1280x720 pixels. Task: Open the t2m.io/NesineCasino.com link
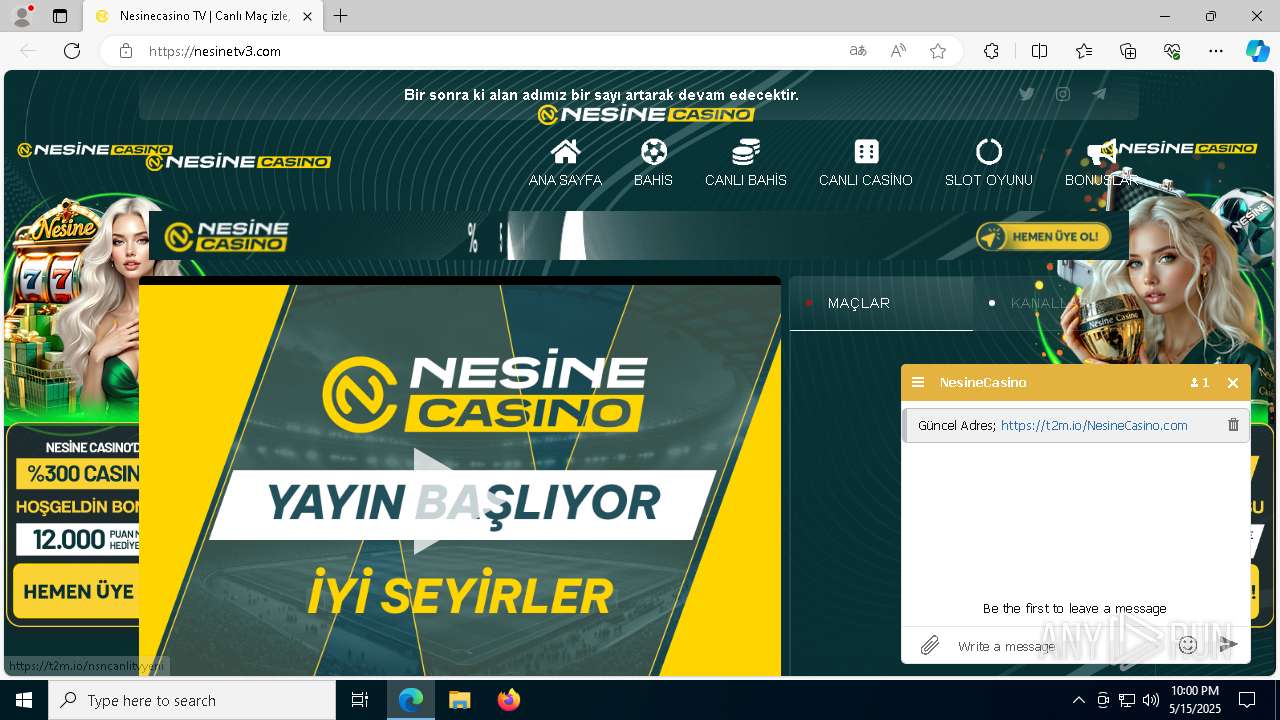coord(1094,425)
